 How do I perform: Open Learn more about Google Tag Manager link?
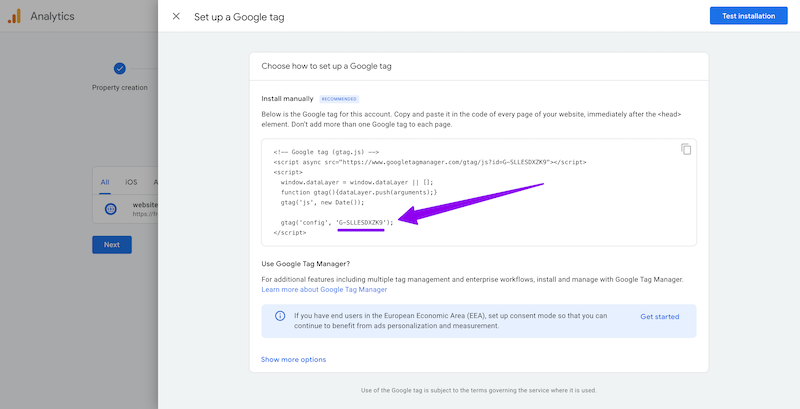click(x=324, y=289)
